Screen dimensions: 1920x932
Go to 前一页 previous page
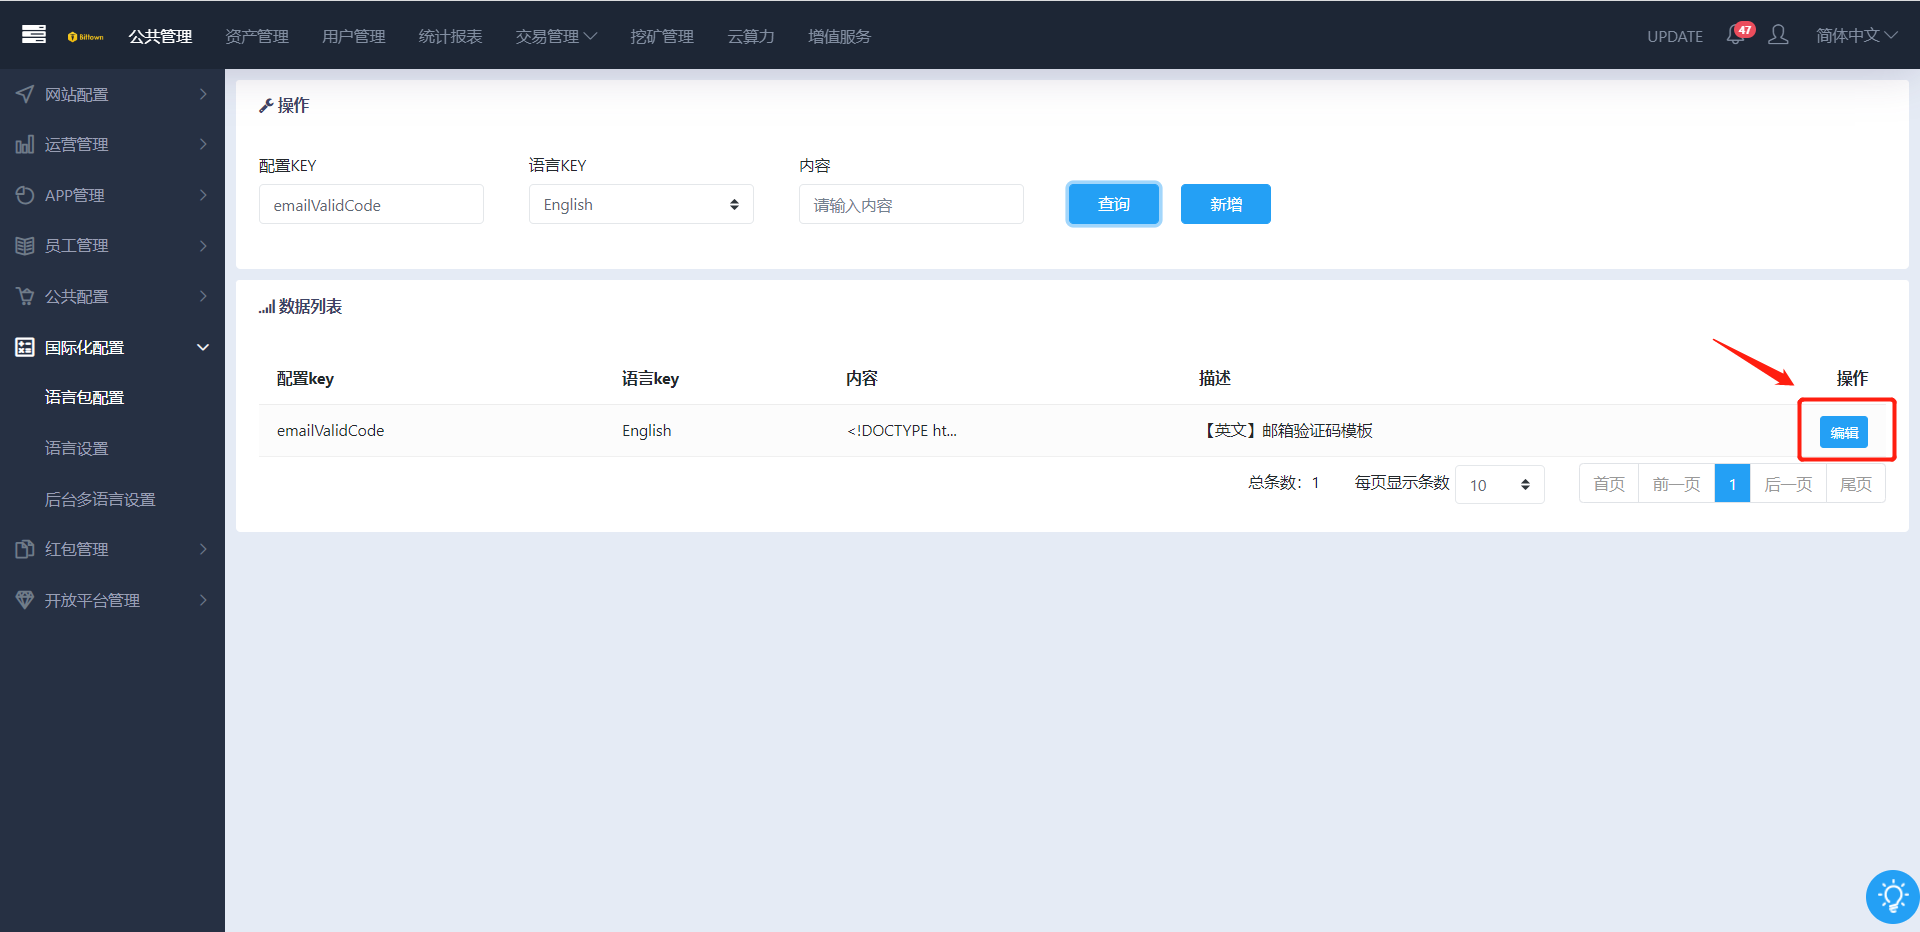tap(1677, 484)
